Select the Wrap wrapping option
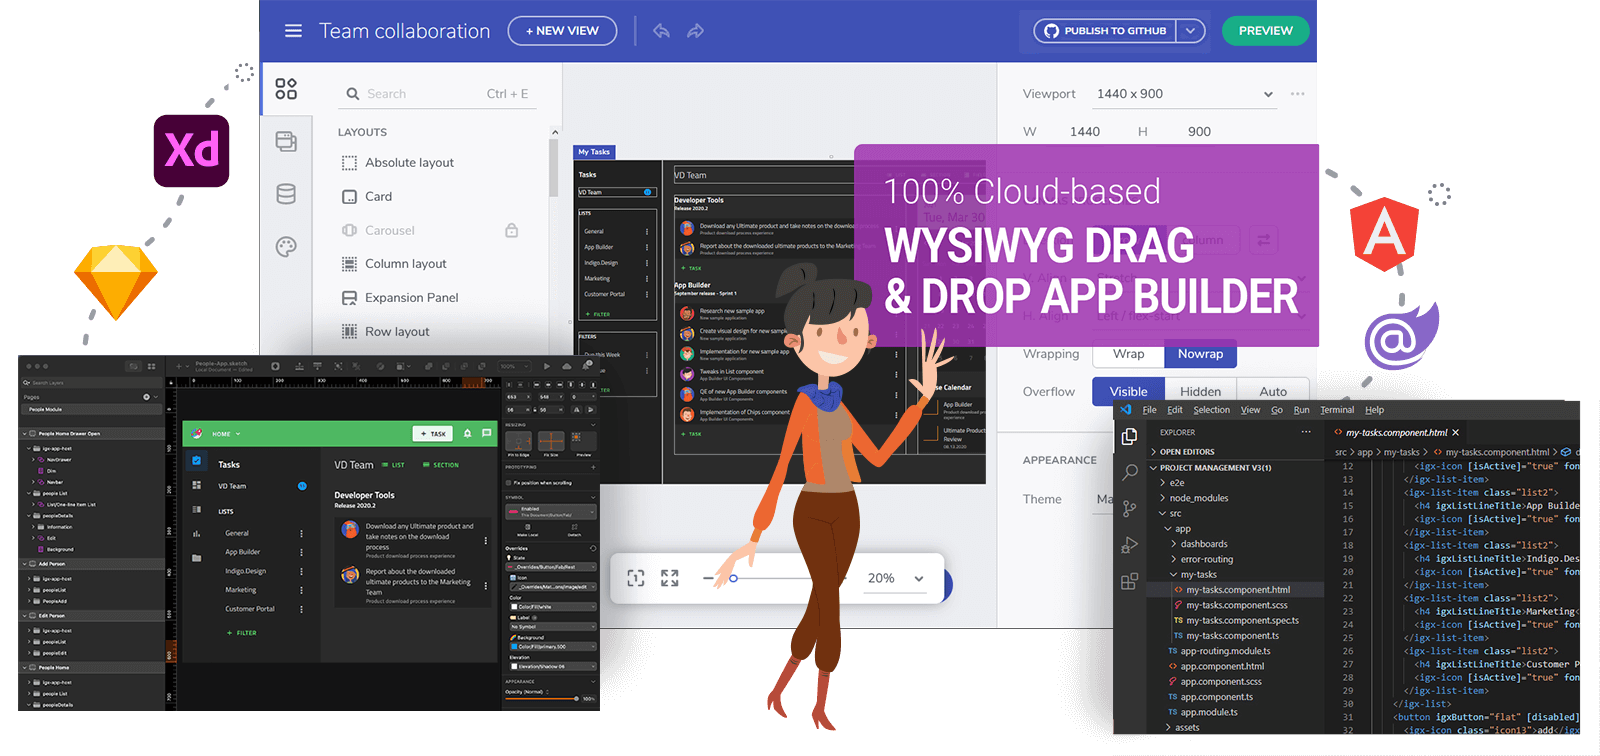 click(x=1128, y=354)
